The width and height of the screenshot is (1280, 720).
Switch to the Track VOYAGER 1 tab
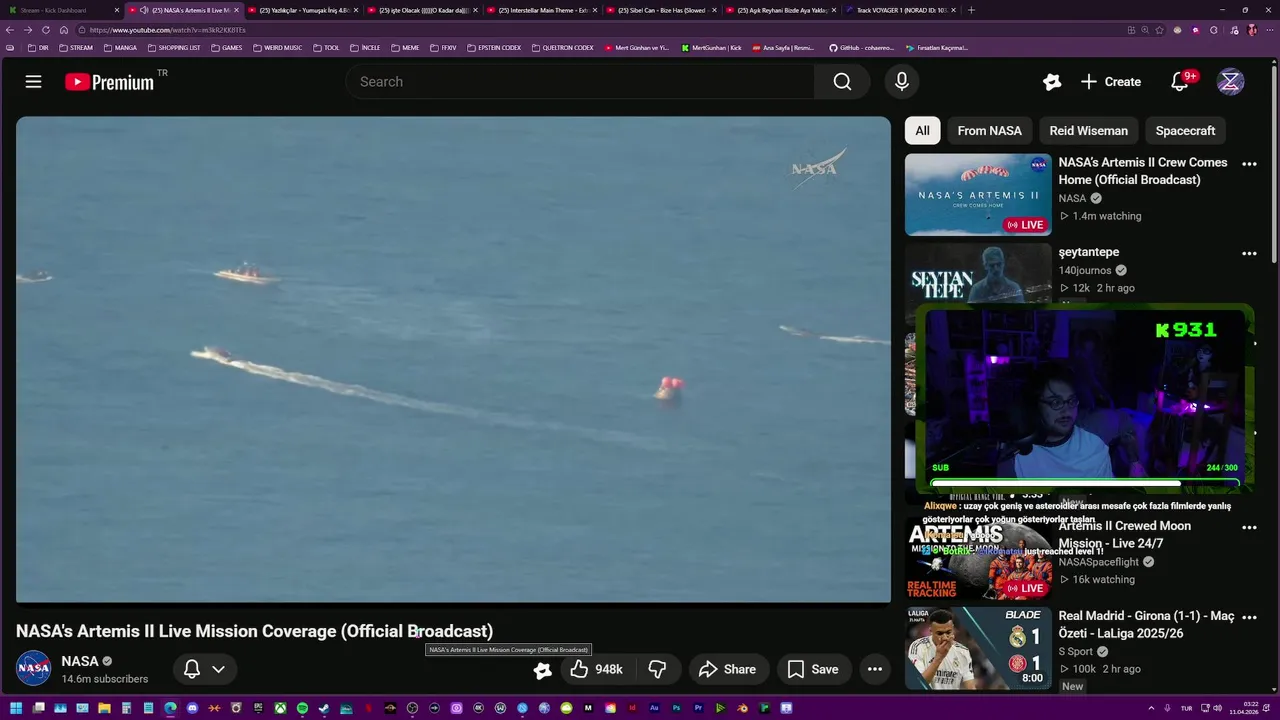click(900, 10)
